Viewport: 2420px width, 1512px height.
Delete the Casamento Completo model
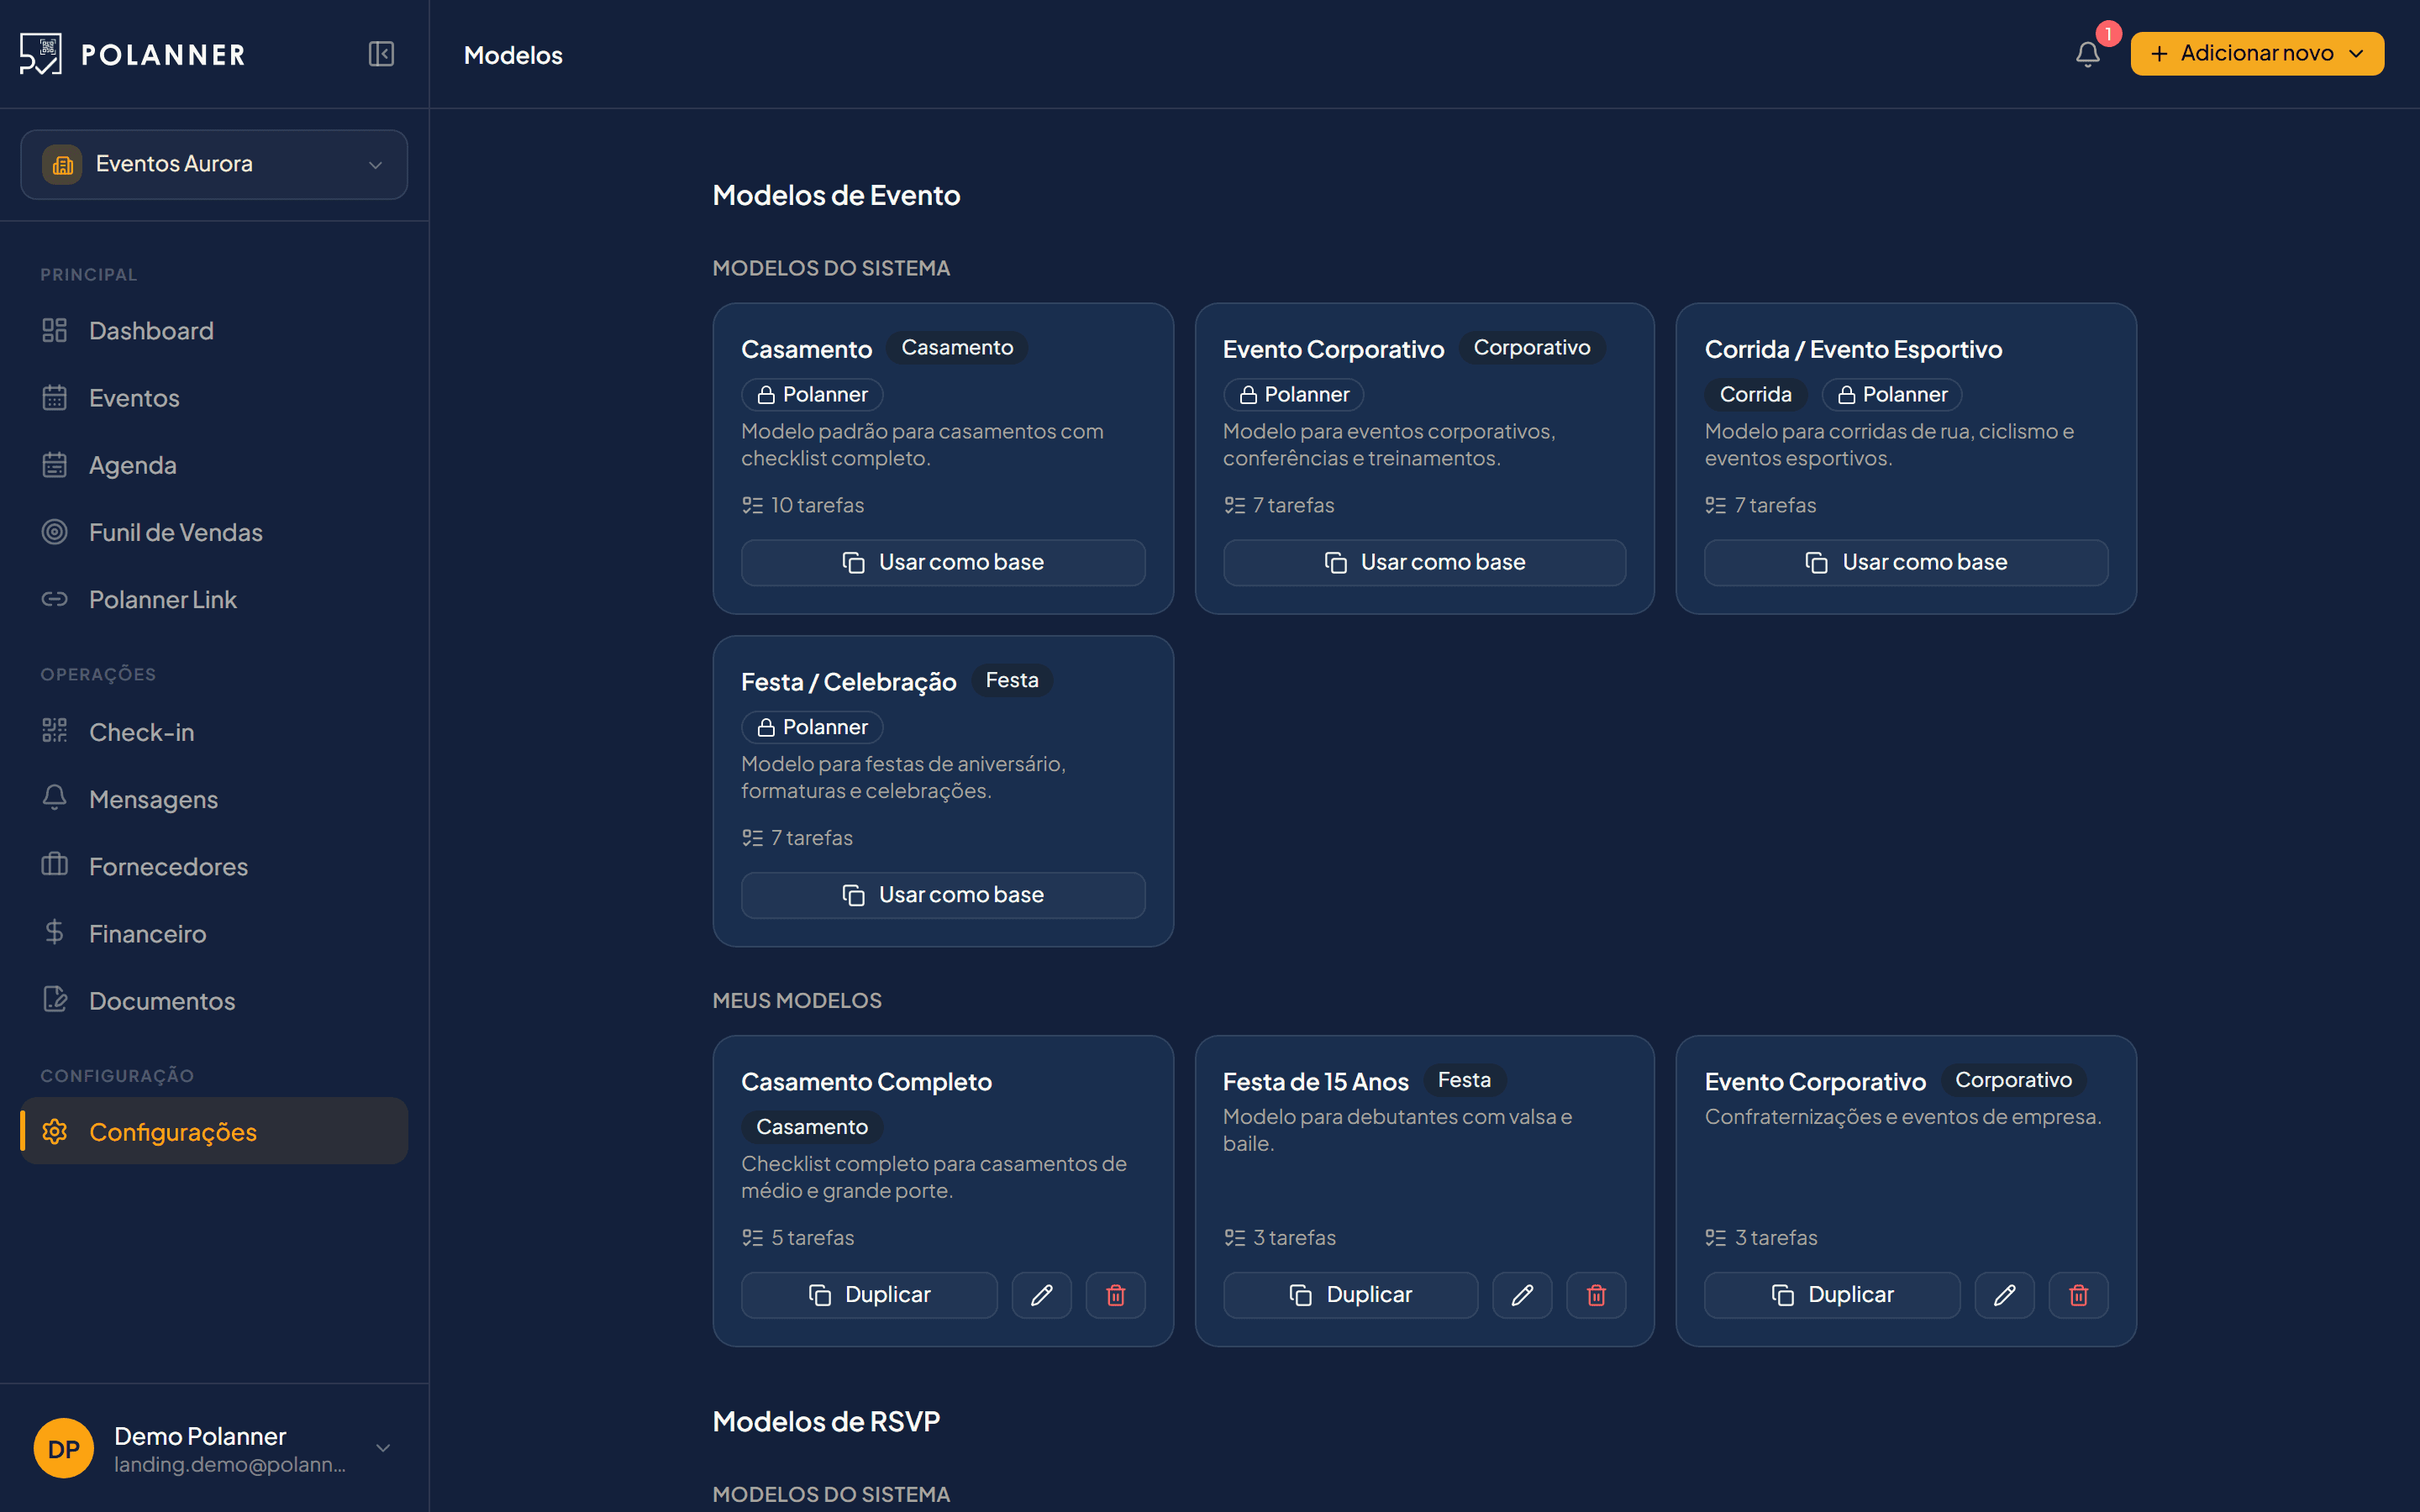[1115, 1295]
